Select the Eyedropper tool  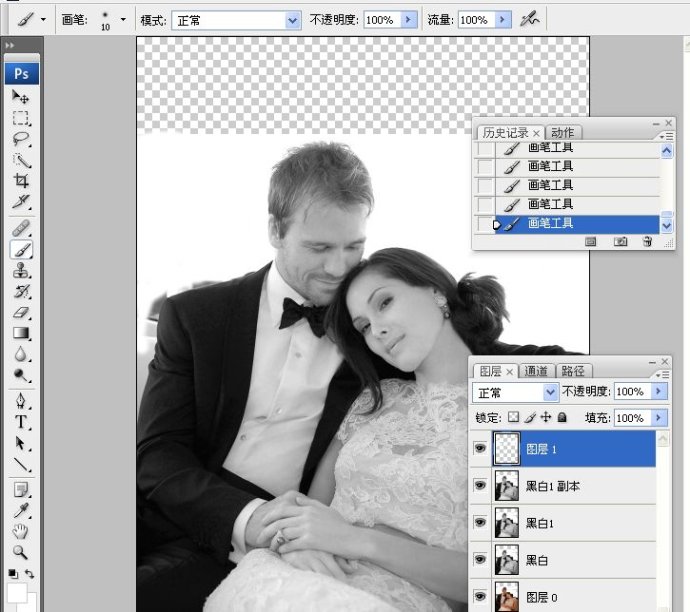tap(20, 510)
